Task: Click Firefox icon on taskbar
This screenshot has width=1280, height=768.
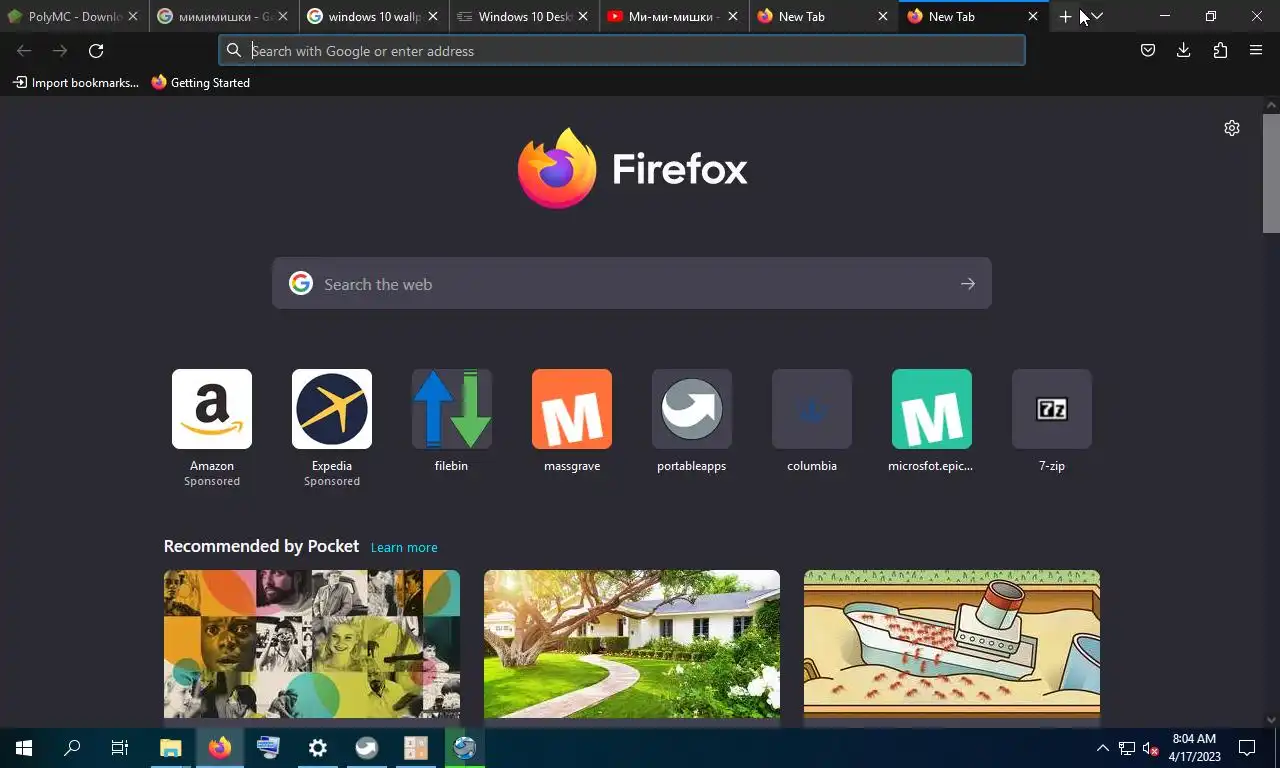Action: (220, 748)
